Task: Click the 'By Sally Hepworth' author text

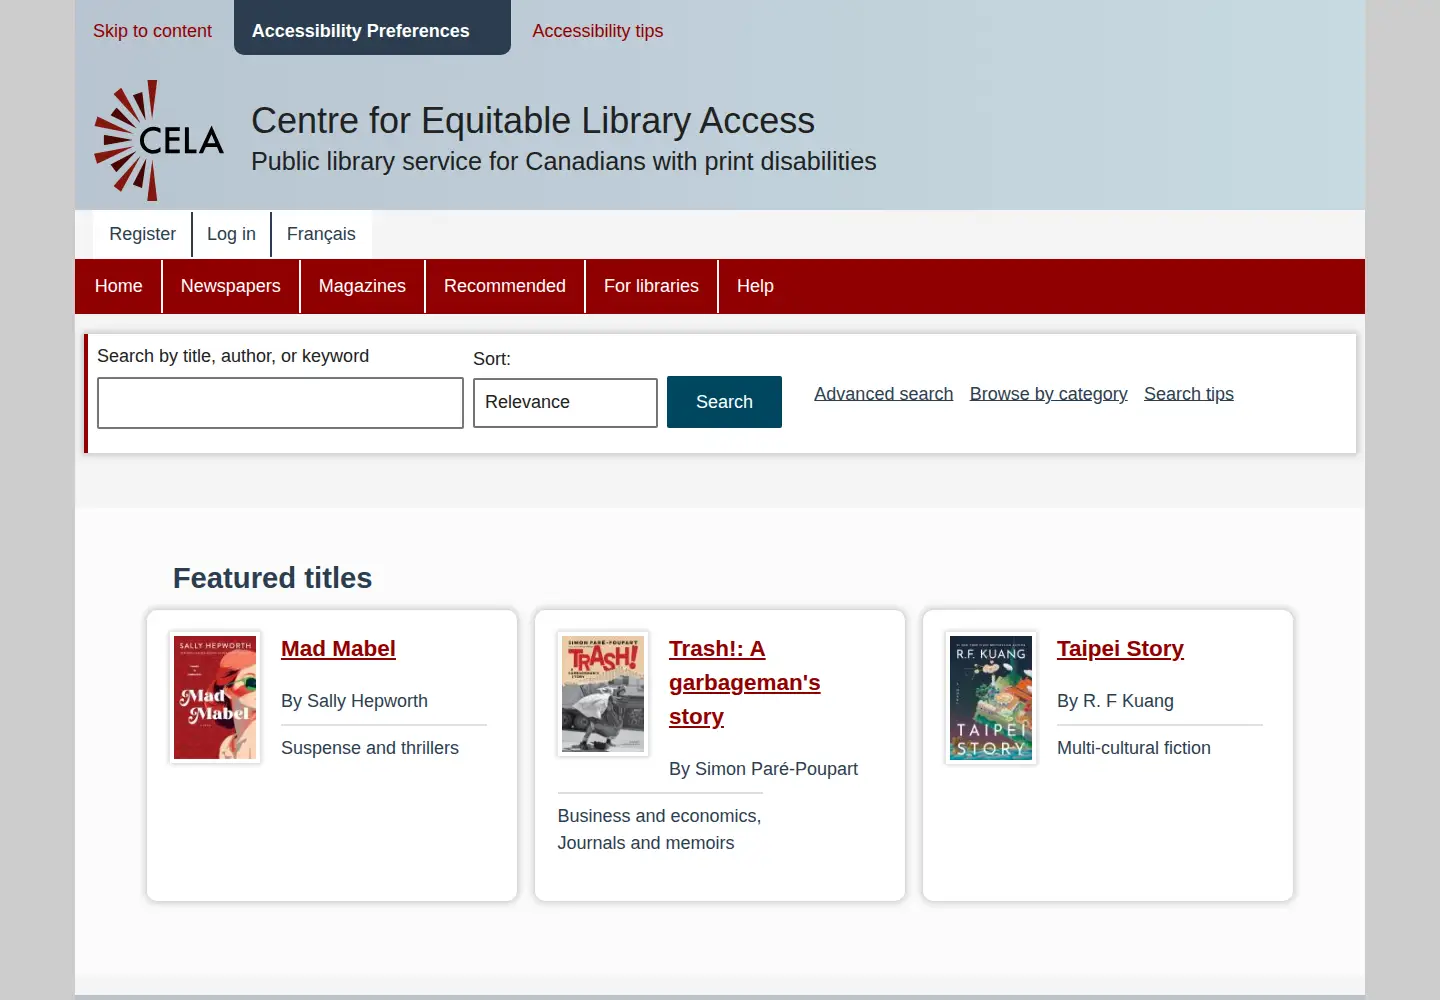Action: 354,701
